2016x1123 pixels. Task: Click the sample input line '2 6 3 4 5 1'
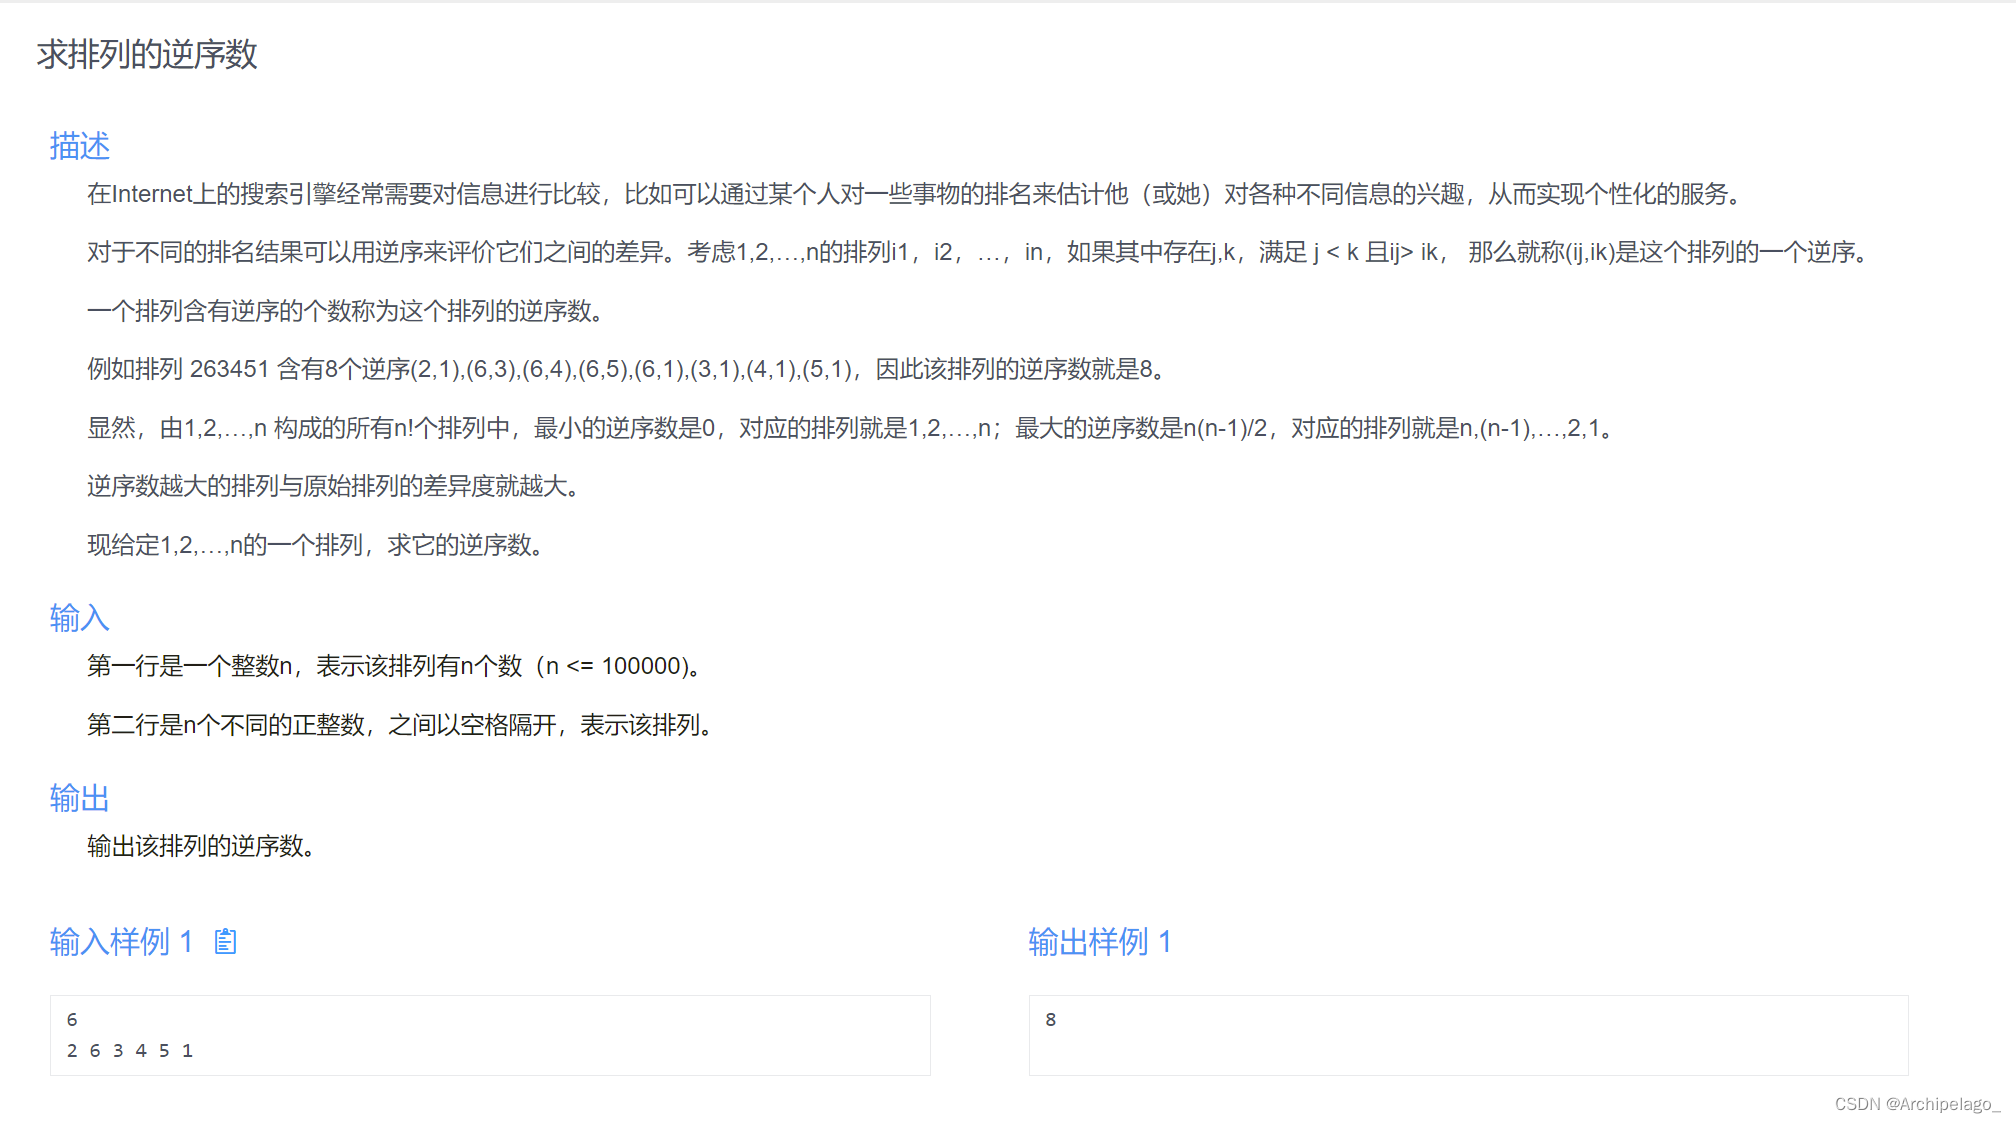tap(130, 1051)
